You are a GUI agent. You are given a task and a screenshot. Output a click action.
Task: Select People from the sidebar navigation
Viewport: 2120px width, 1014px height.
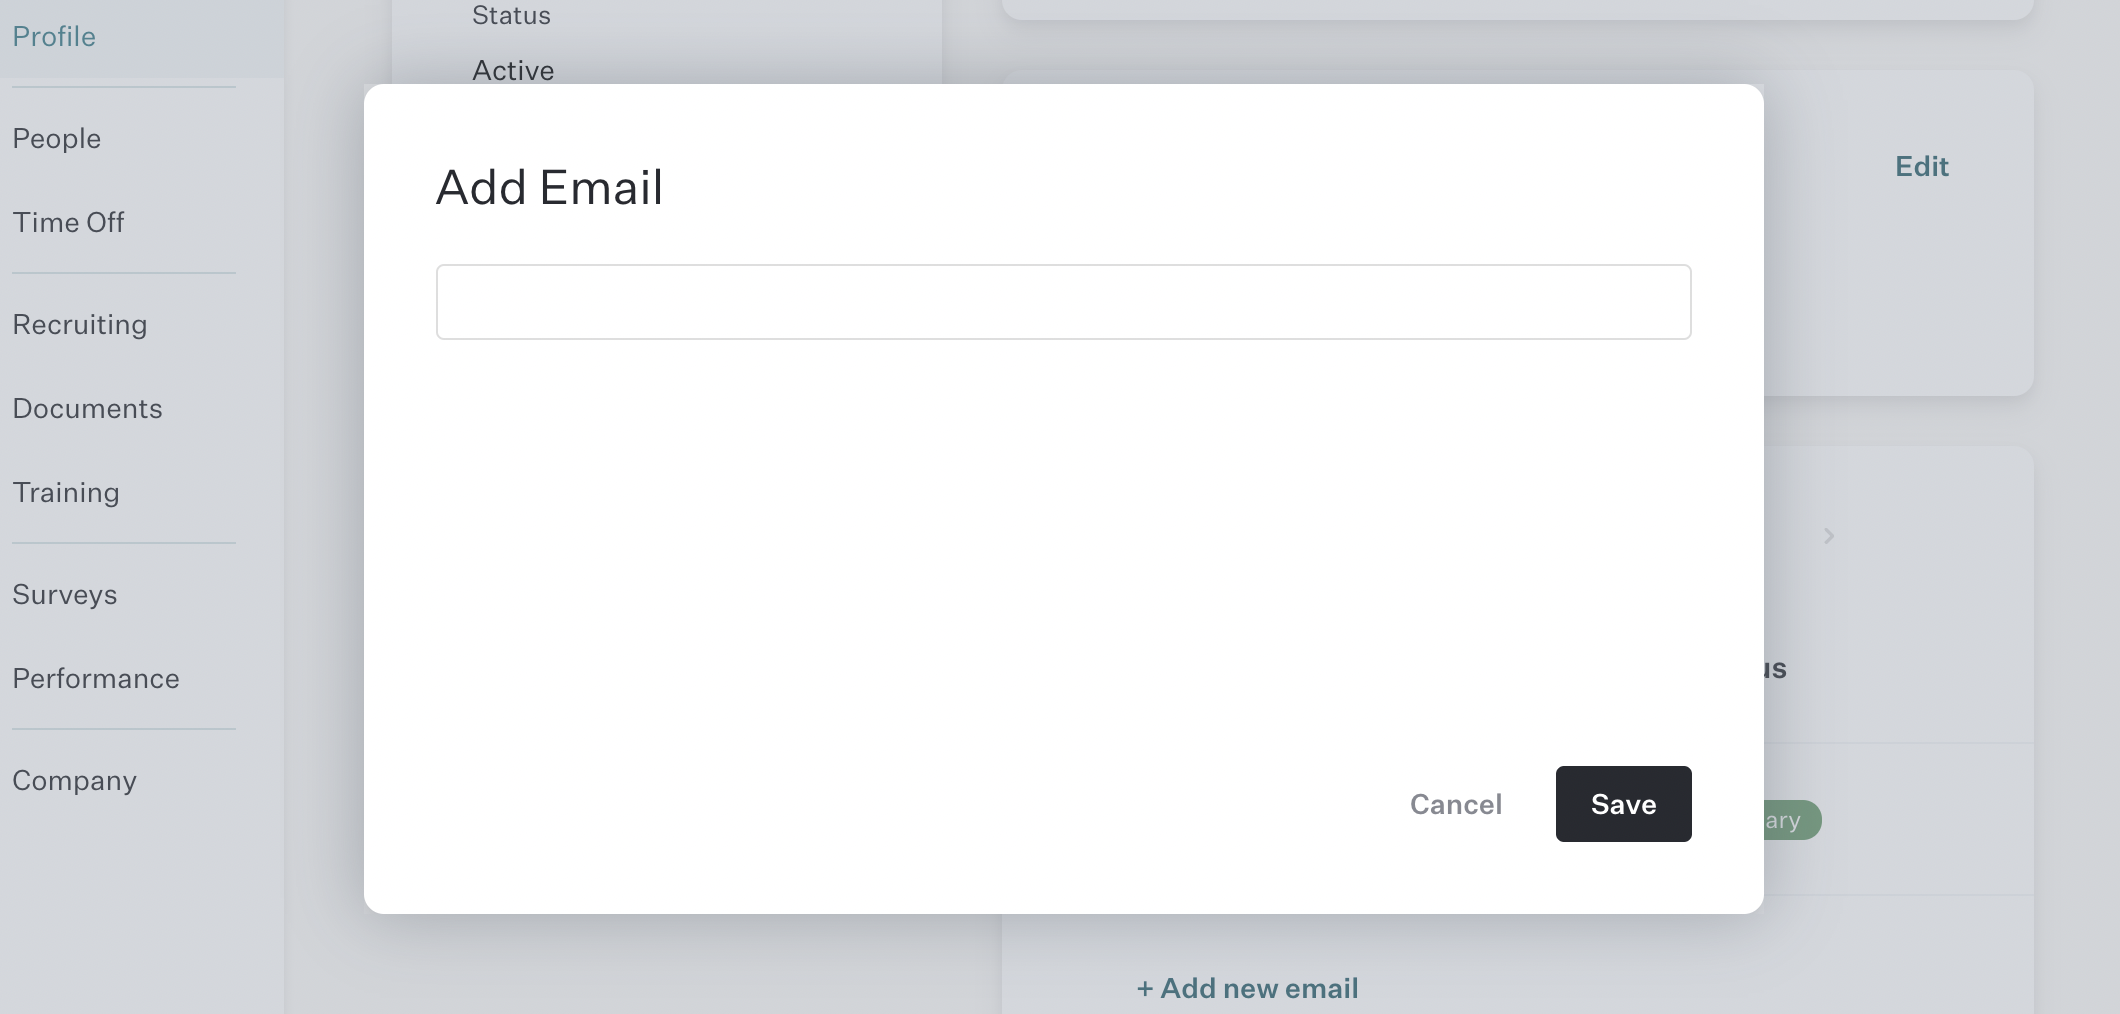56,139
